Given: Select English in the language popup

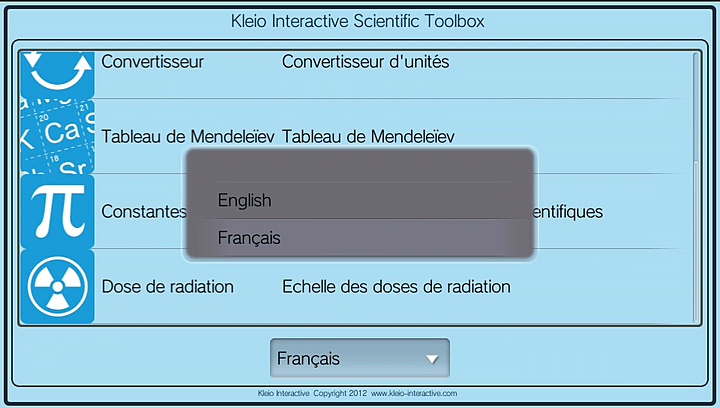Looking at the screenshot, I should coord(245,201).
